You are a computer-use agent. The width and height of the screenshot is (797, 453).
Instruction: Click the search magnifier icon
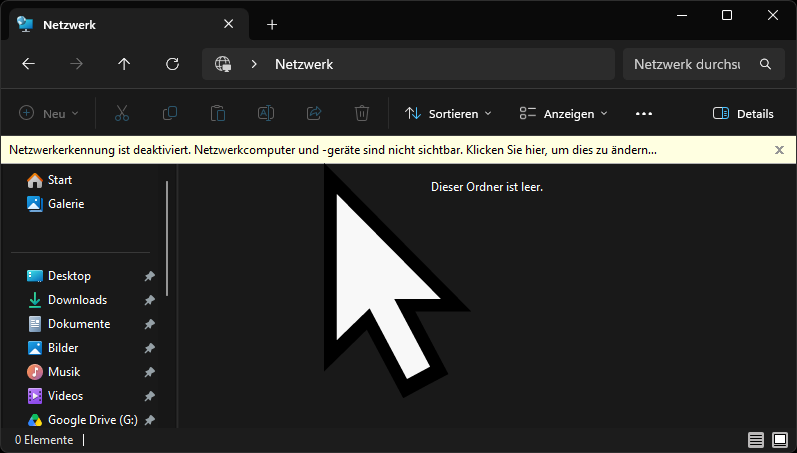765,64
